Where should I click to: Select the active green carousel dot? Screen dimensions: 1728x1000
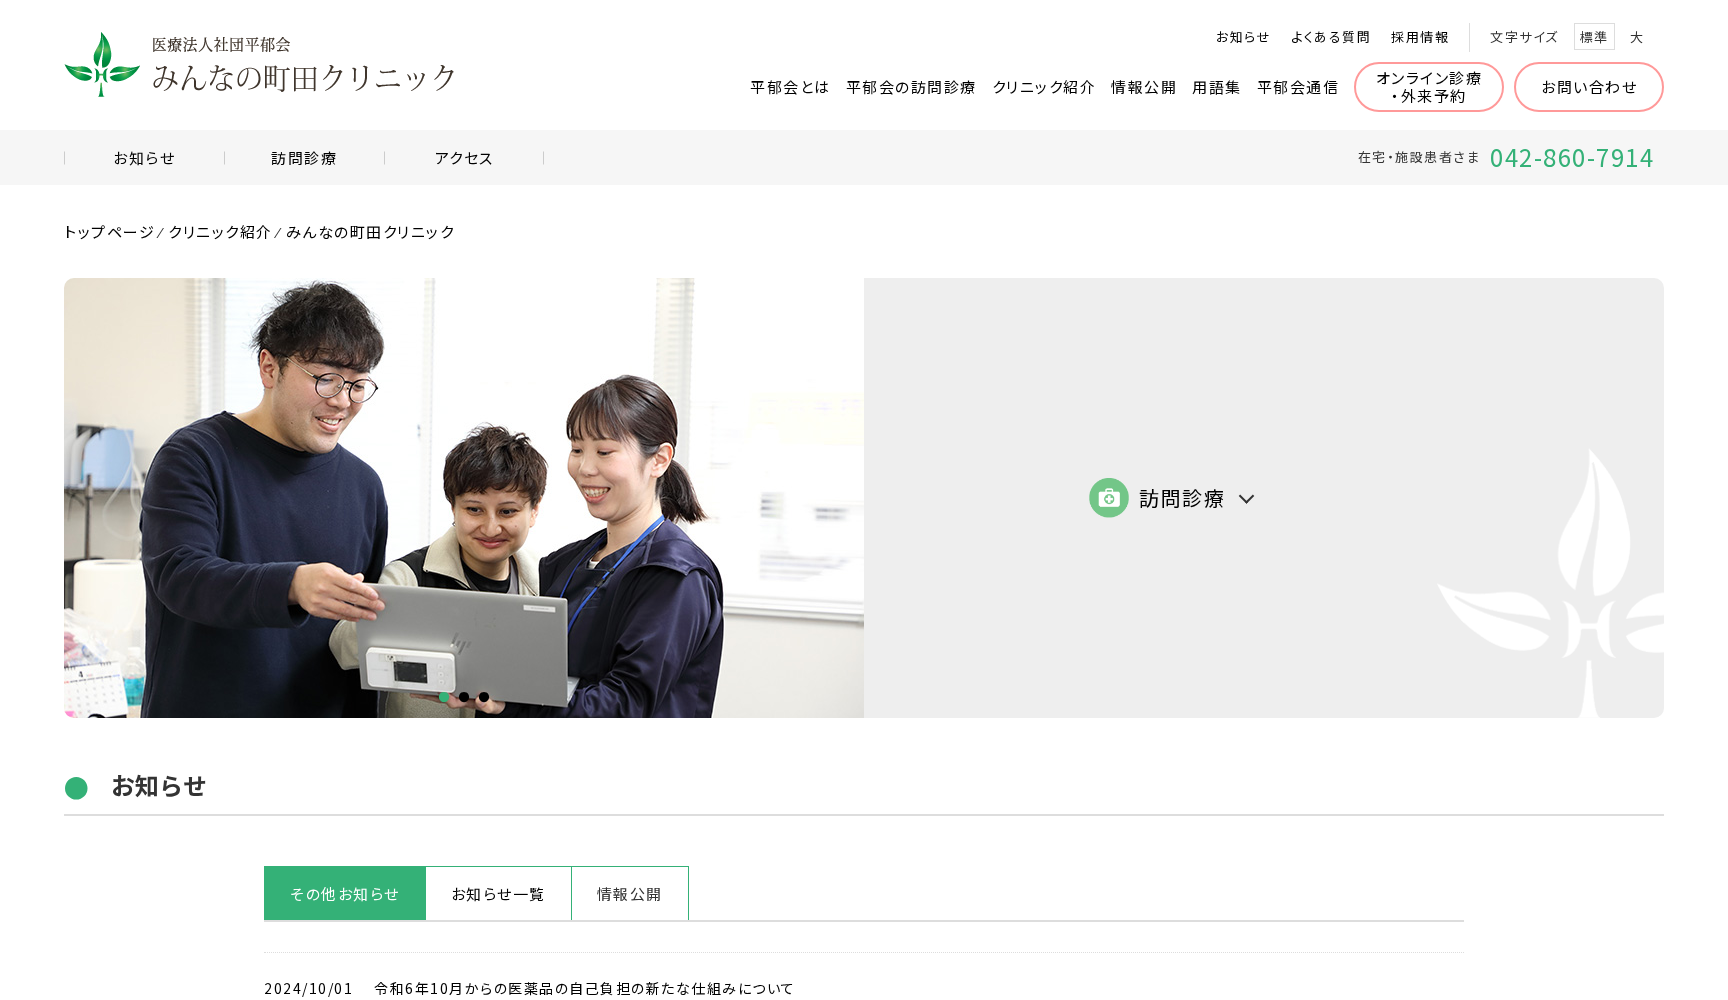[x=444, y=697]
